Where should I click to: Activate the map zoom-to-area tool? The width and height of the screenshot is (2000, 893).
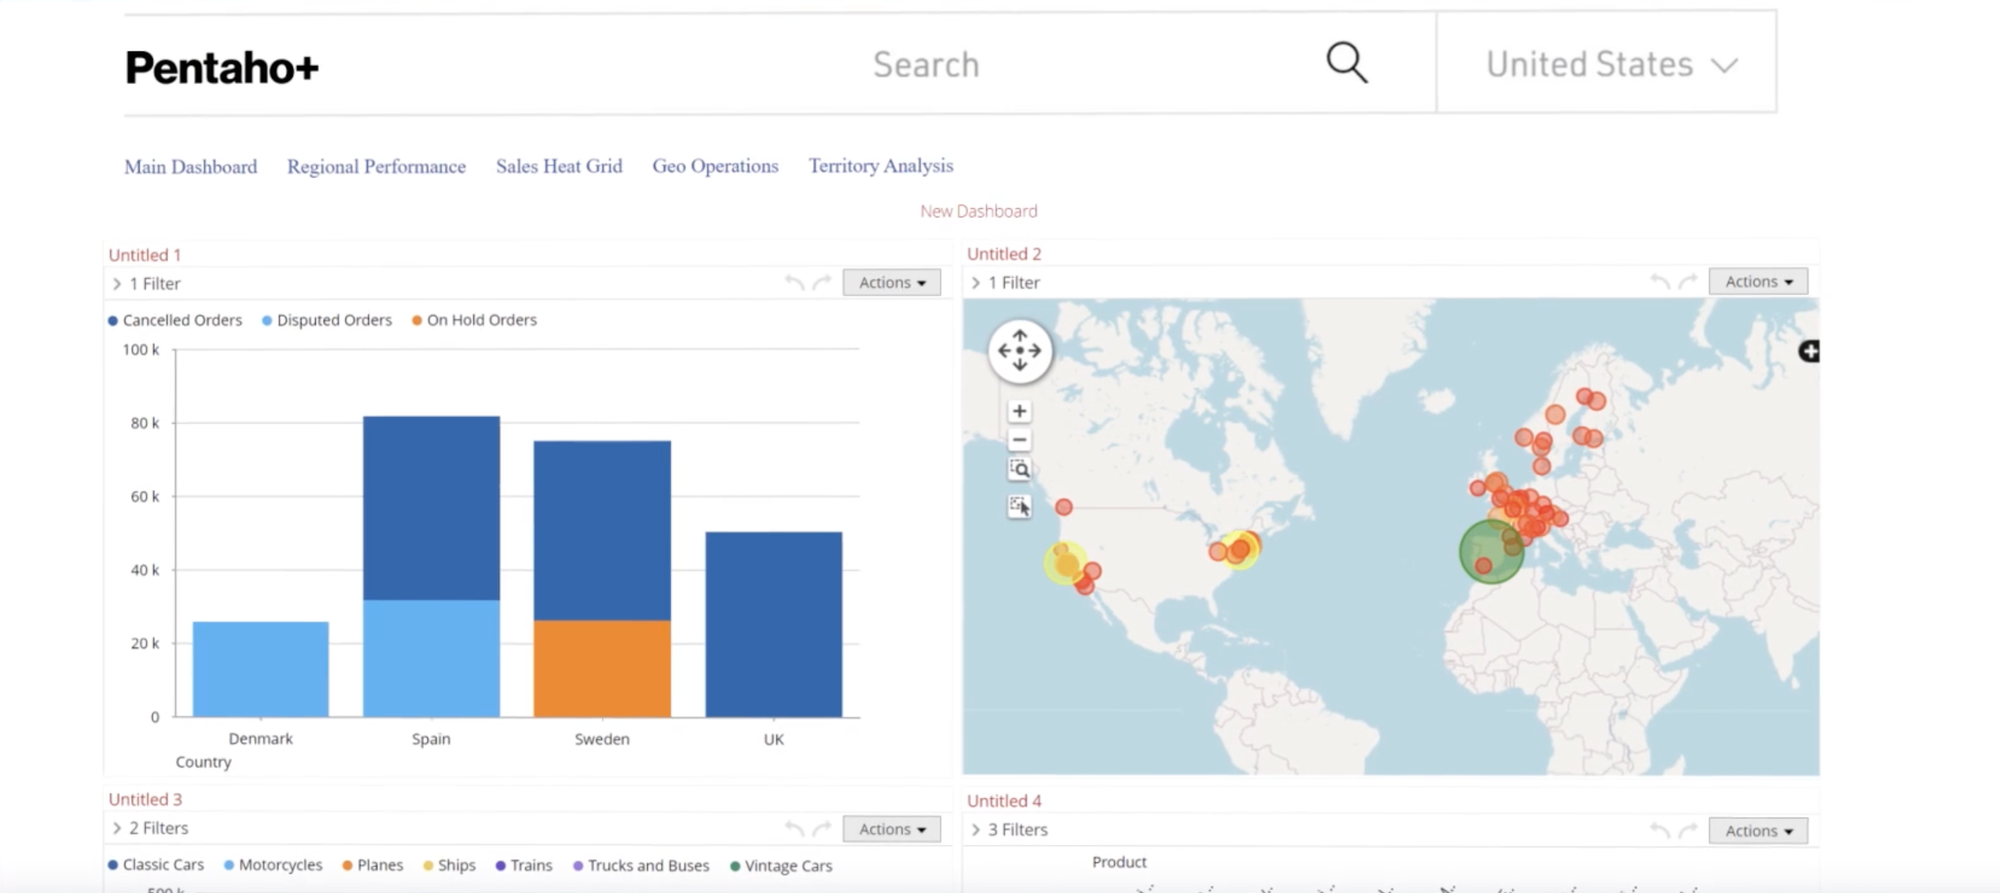pos(1019,469)
